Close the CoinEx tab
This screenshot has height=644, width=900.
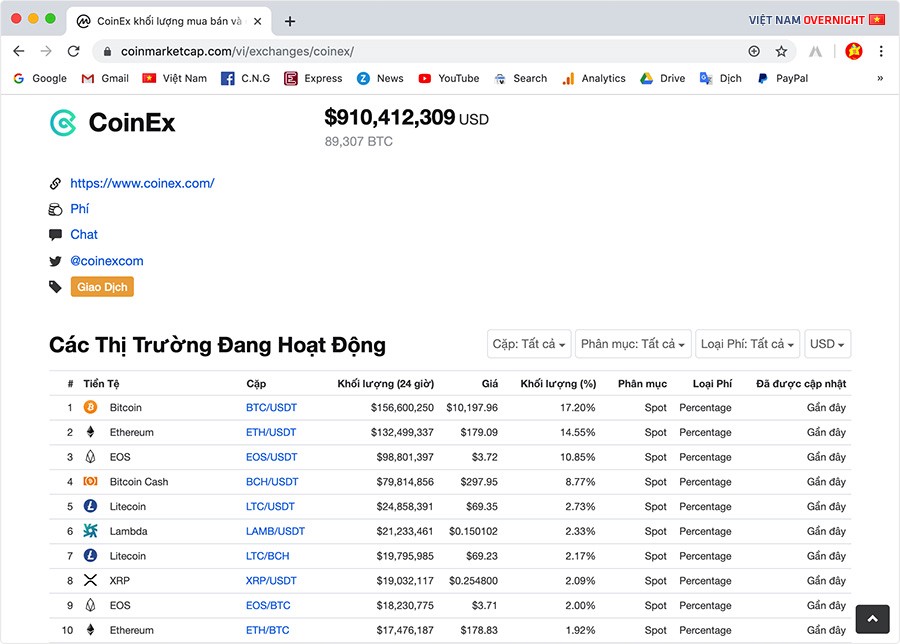(258, 21)
